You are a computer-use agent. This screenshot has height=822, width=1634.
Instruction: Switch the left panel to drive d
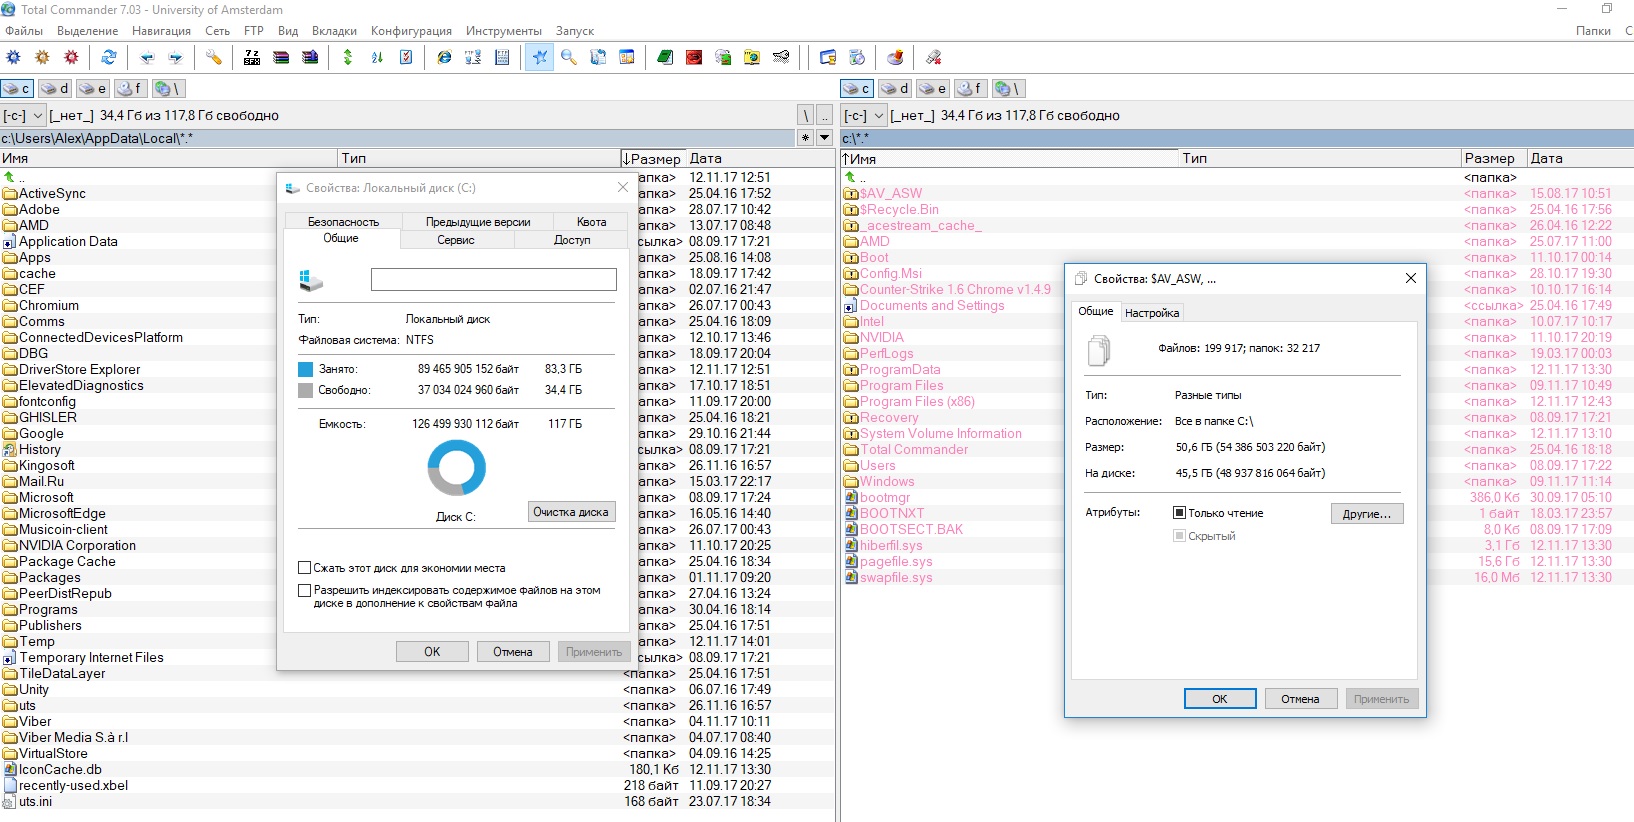tap(55, 89)
